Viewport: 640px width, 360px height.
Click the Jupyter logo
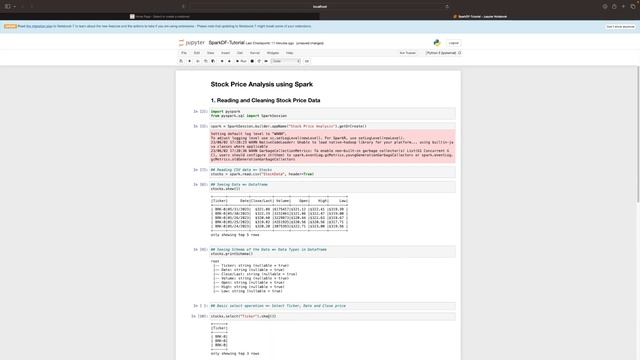point(192,43)
